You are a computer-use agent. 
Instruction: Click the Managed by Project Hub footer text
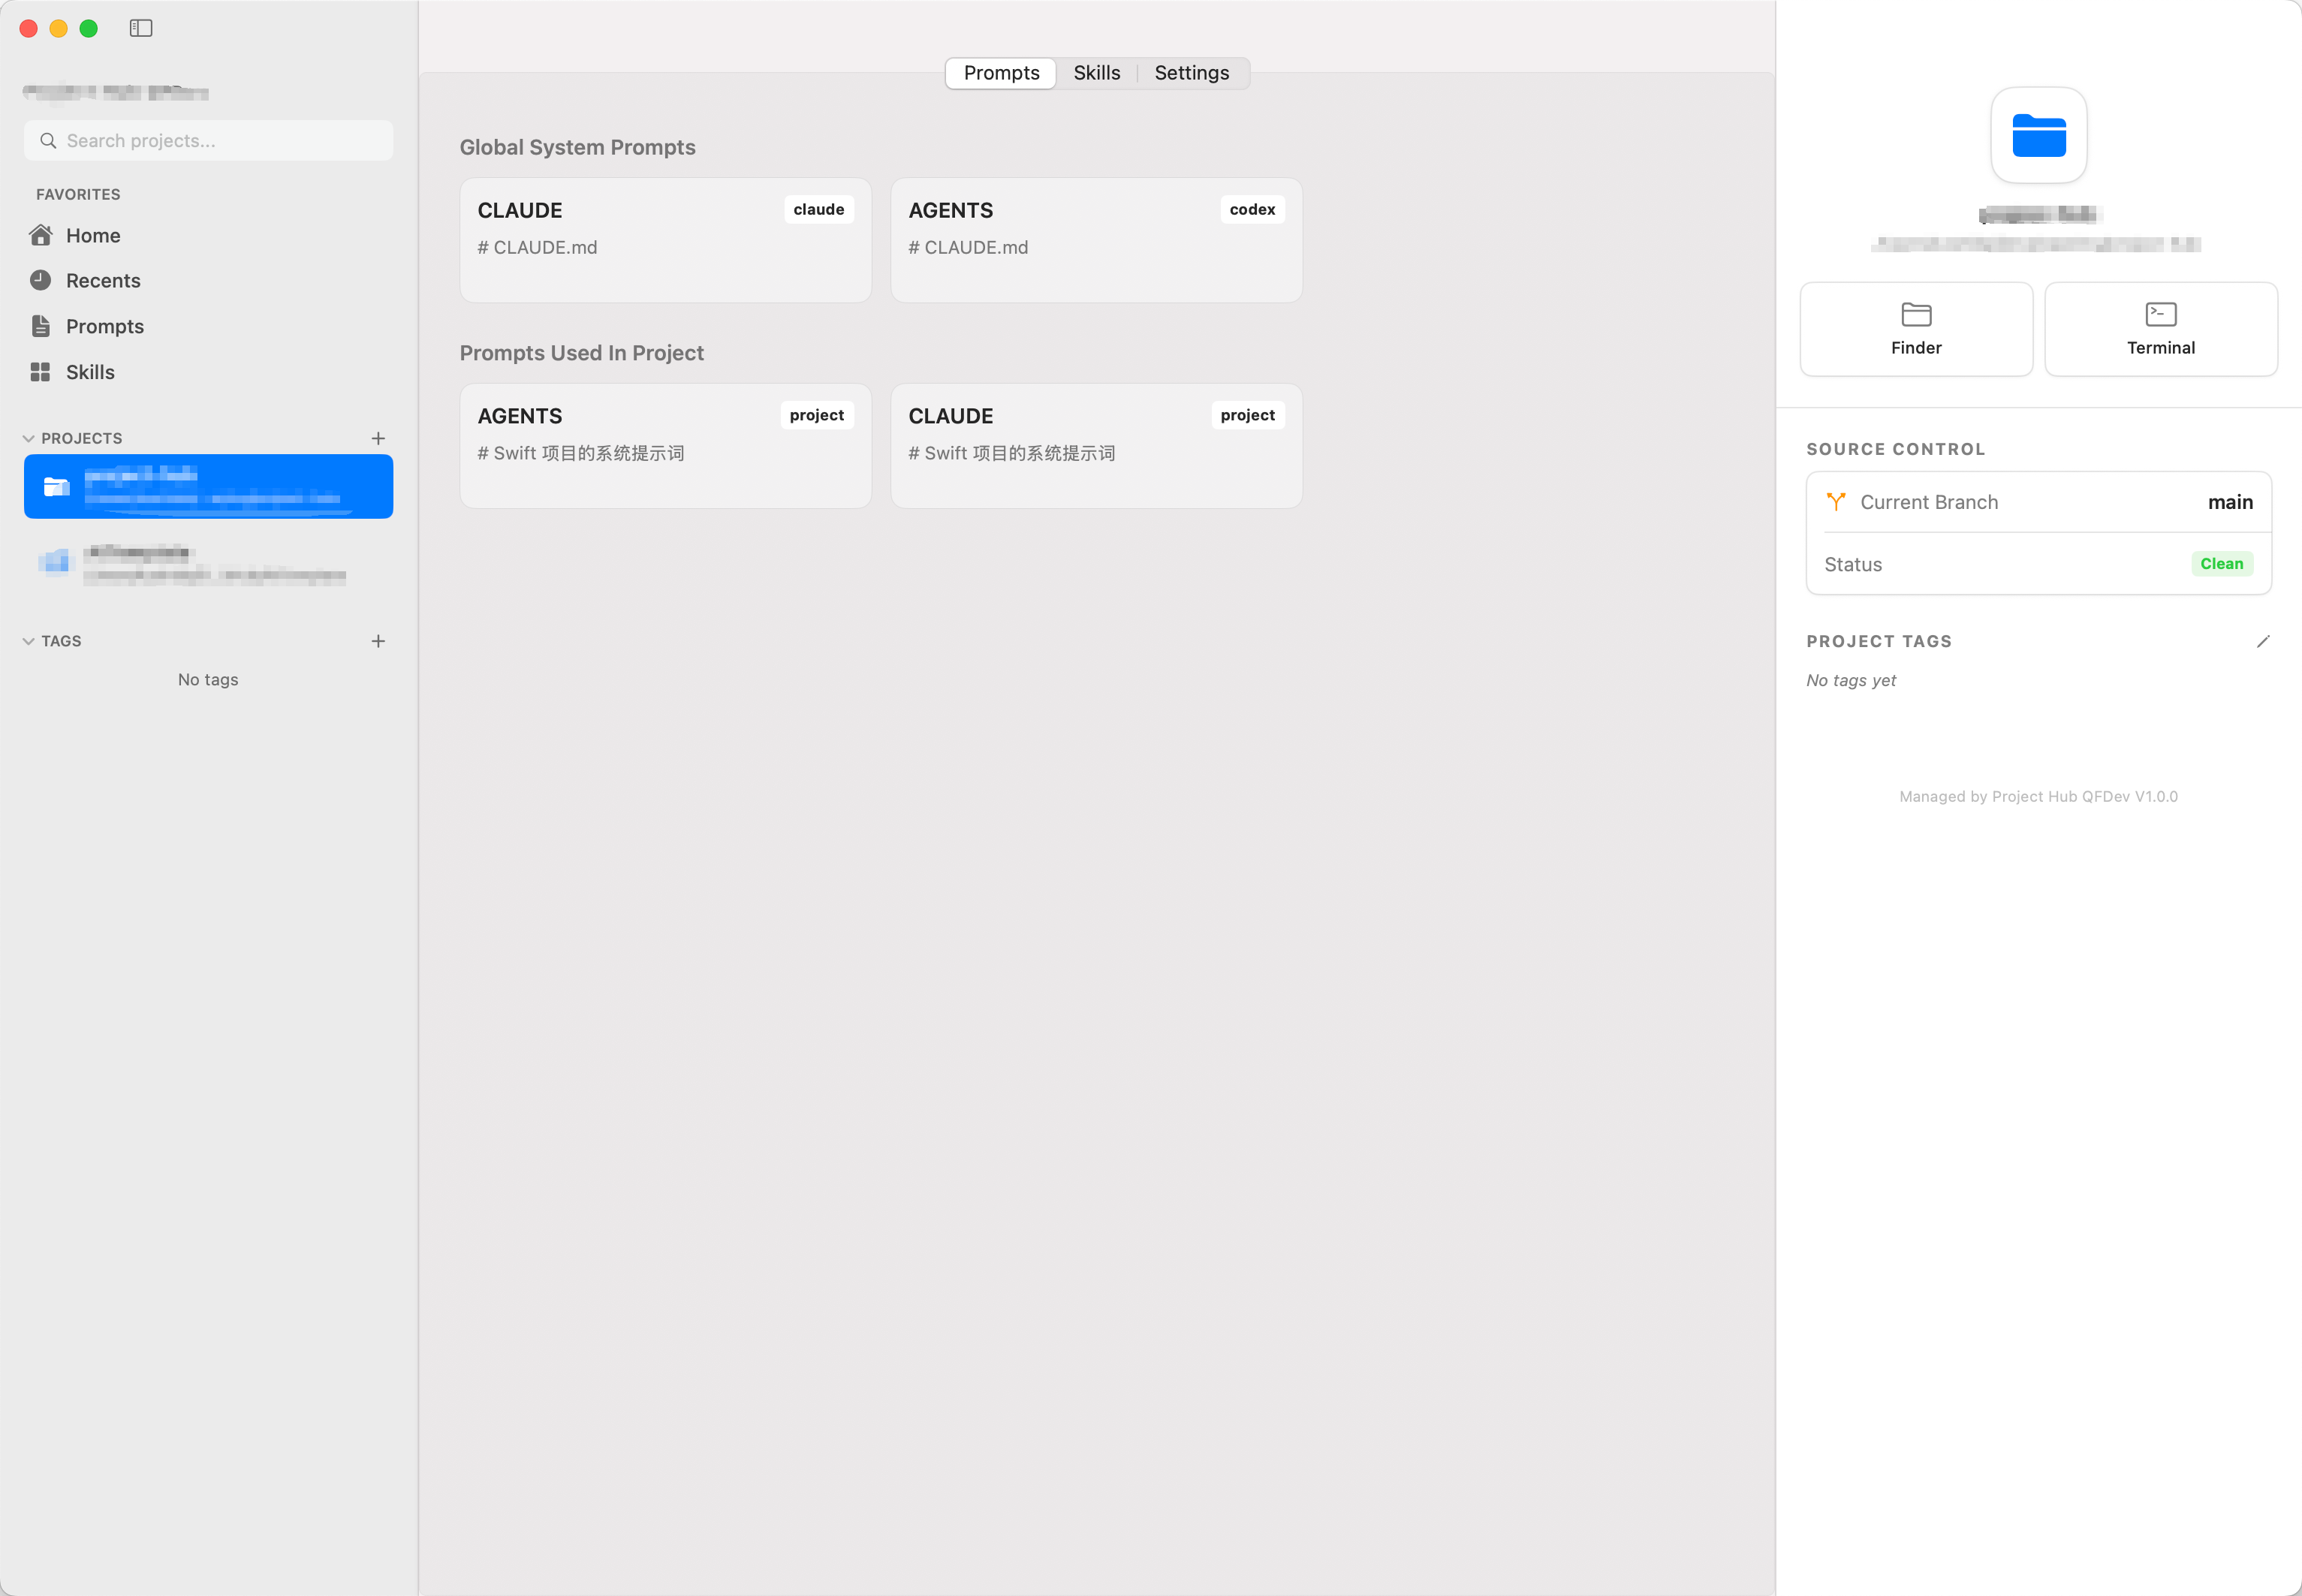click(2038, 796)
